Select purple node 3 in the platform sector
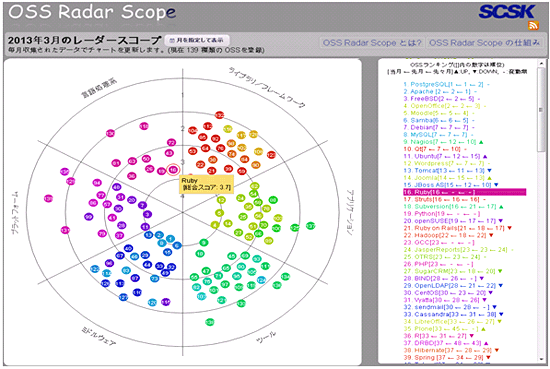 tap(147, 214)
